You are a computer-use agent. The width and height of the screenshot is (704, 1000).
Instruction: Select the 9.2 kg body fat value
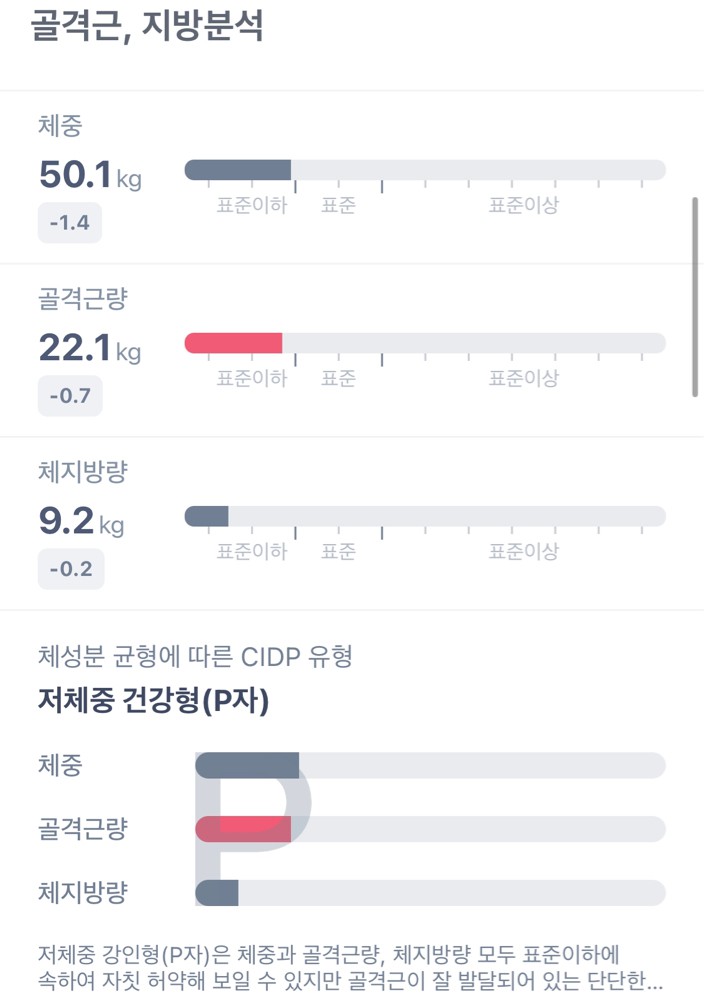point(81,522)
